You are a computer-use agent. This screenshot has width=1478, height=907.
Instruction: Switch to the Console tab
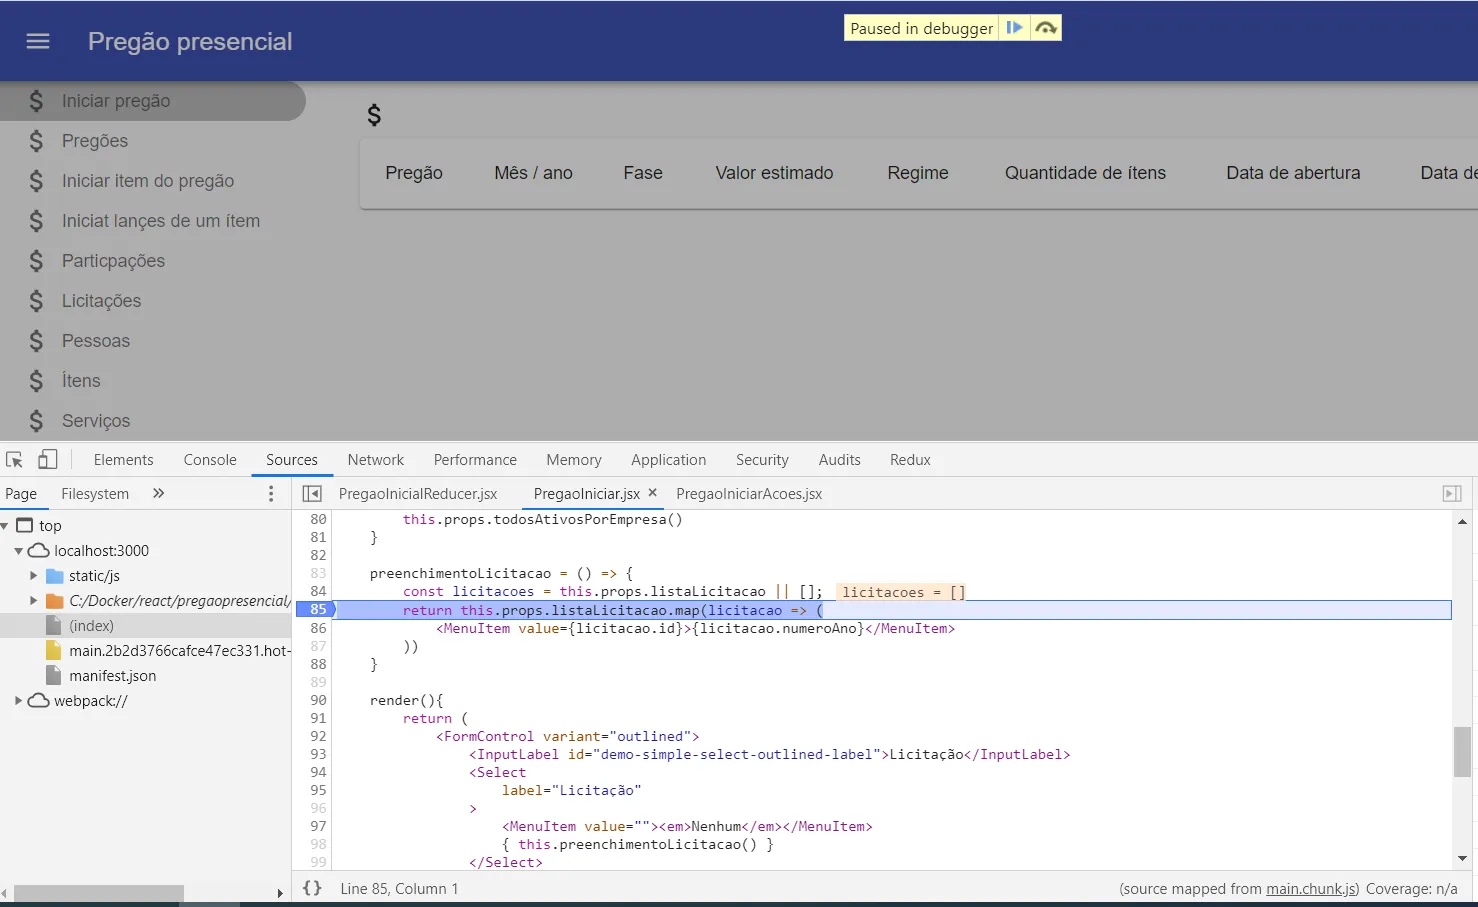pos(210,460)
